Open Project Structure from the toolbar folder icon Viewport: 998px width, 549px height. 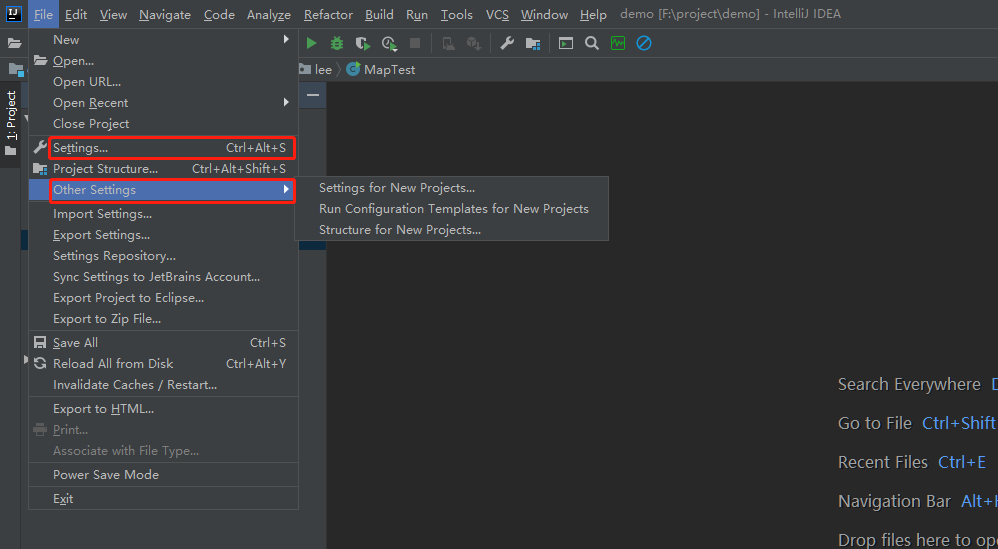533,43
